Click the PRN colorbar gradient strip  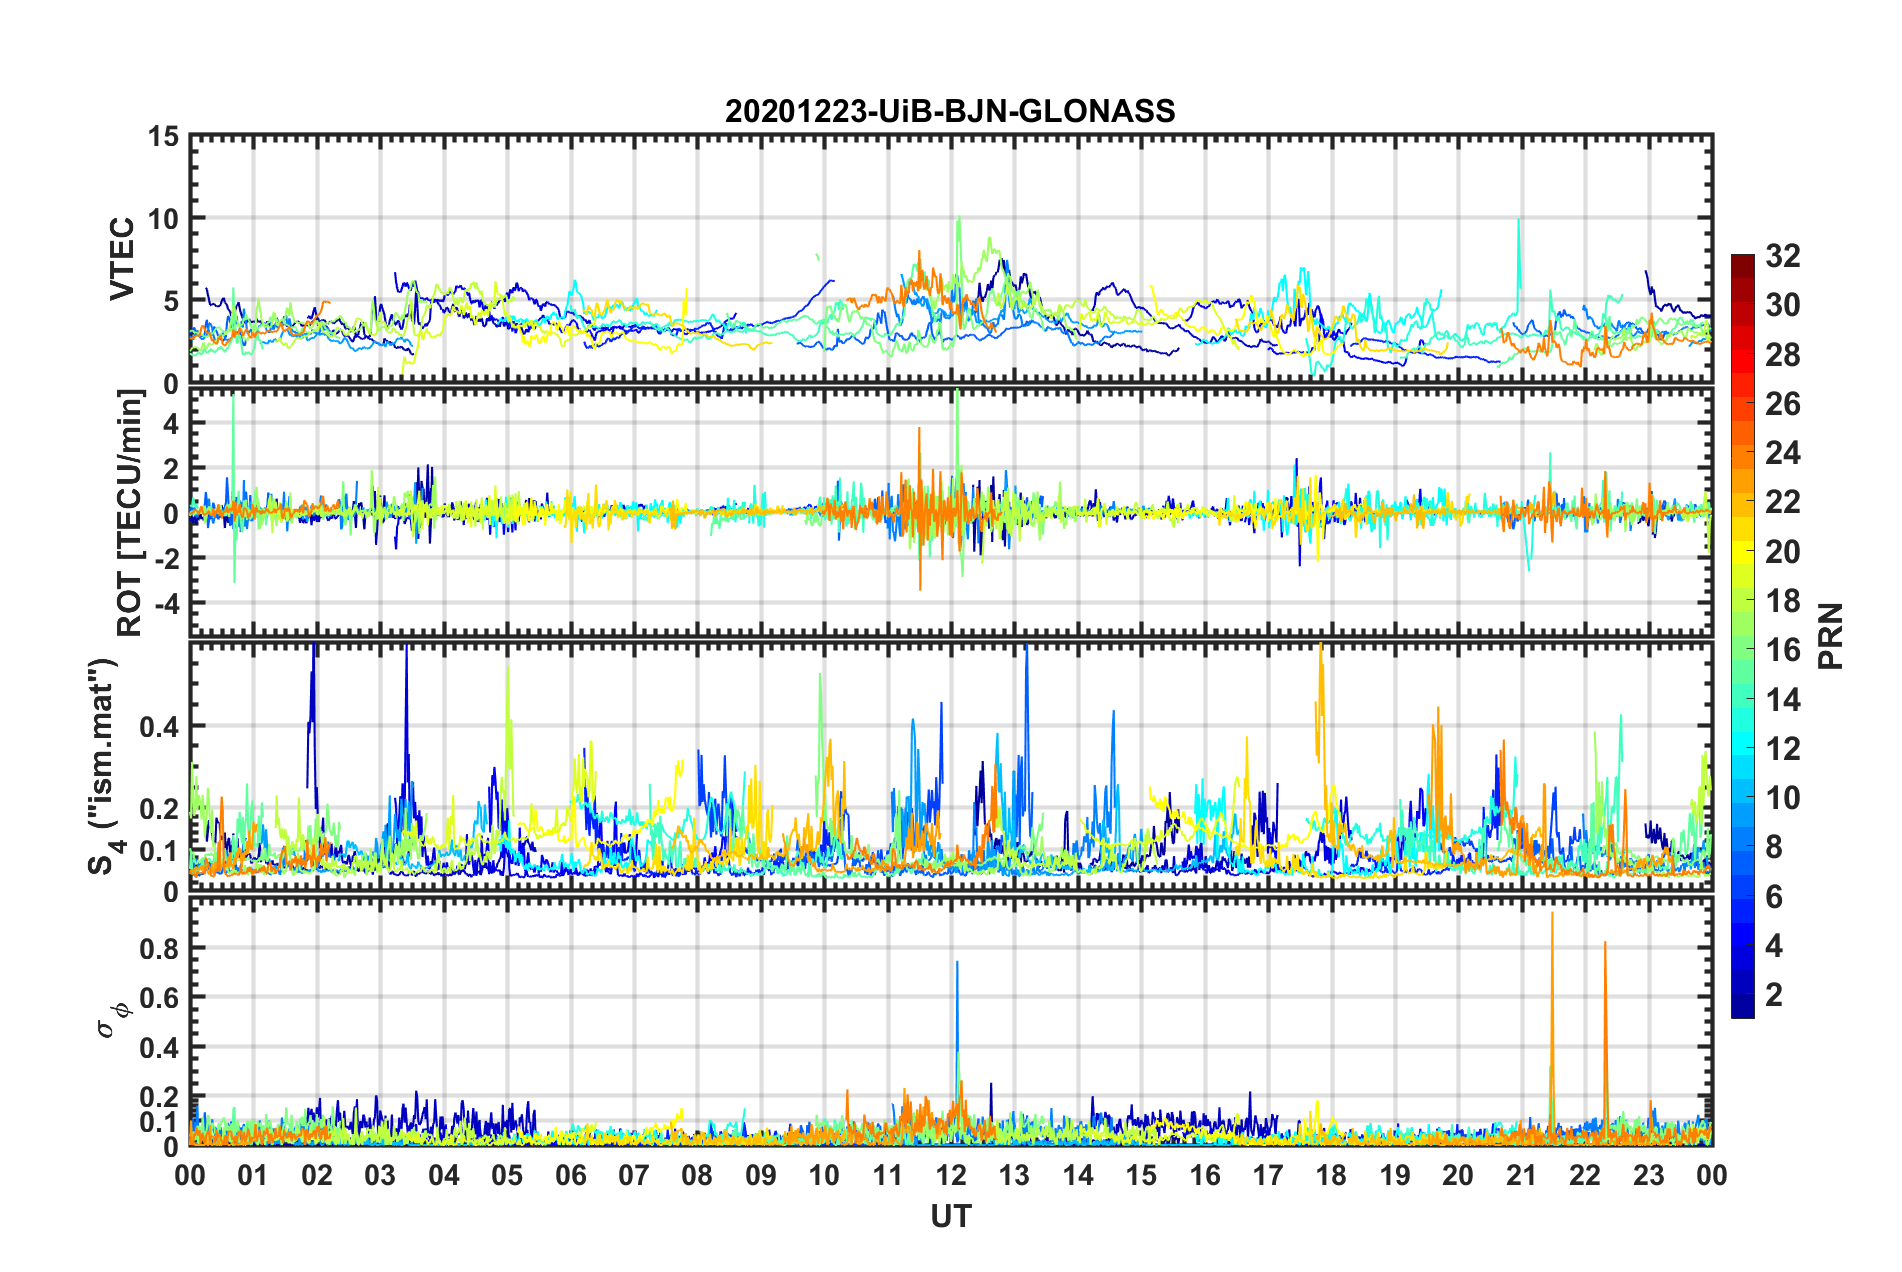pos(1743,636)
